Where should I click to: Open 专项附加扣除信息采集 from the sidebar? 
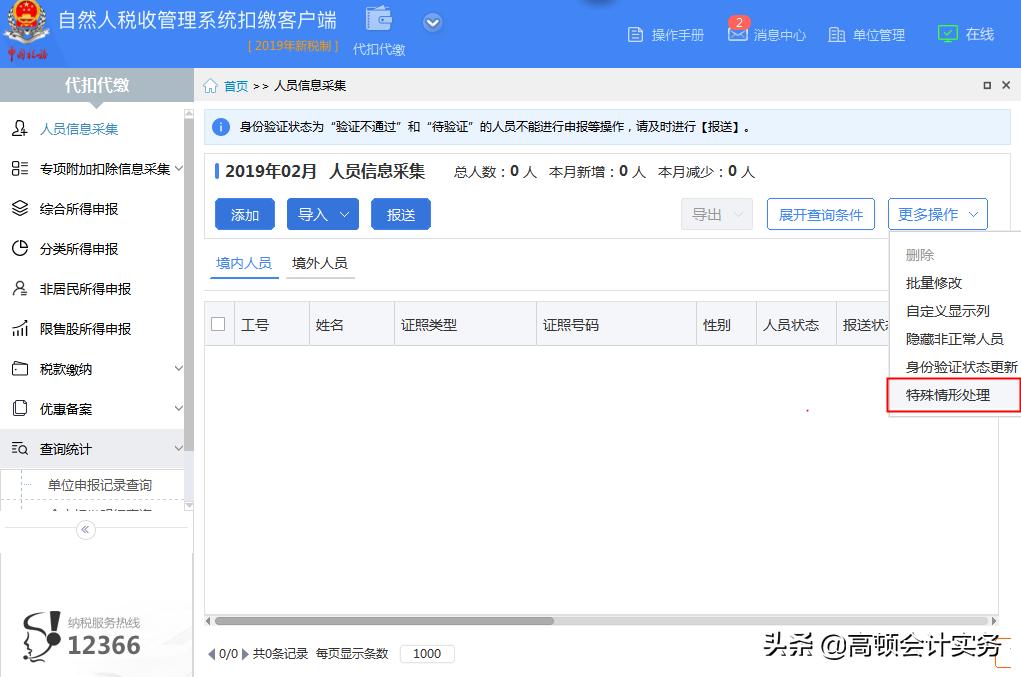coord(100,168)
